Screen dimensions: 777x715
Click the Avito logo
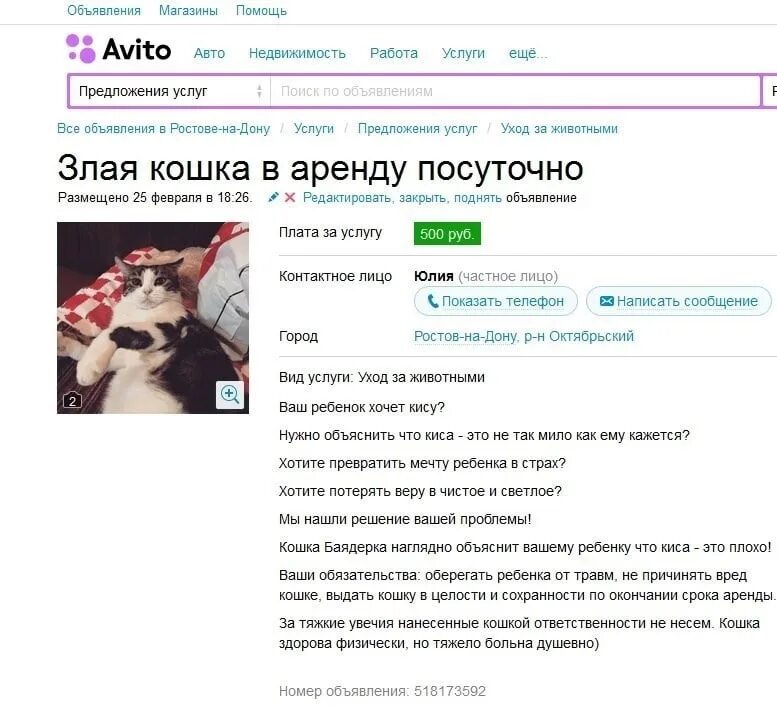click(x=119, y=49)
